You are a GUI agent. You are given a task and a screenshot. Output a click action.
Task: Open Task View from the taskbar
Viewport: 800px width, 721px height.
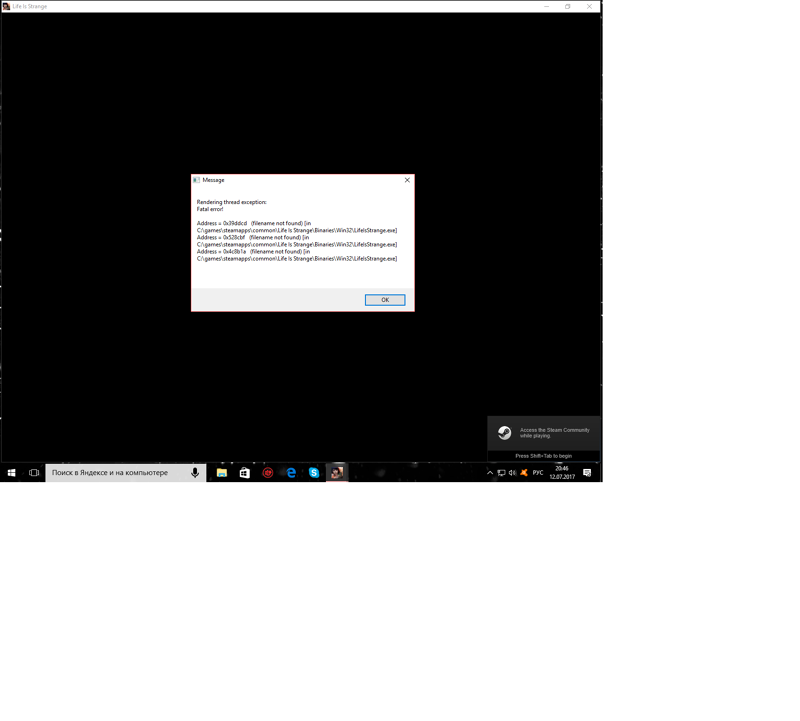pyautogui.click(x=34, y=473)
